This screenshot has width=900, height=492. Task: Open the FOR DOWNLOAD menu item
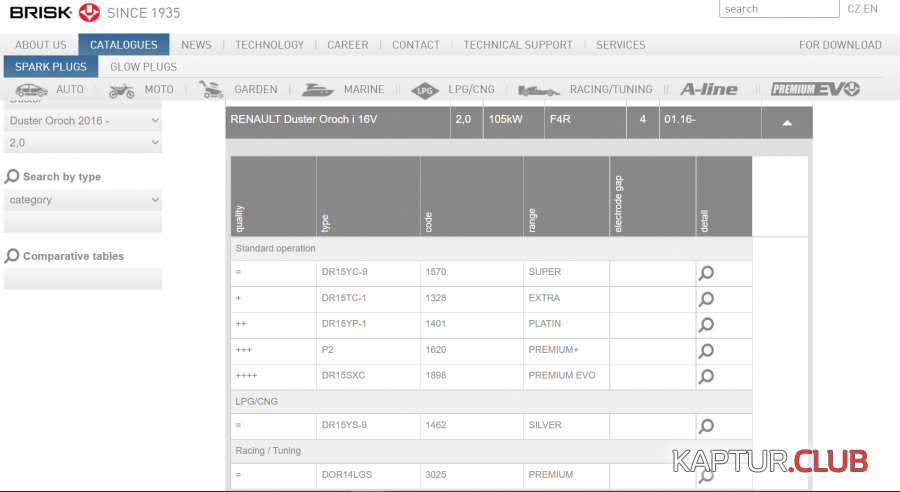(840, 45)
